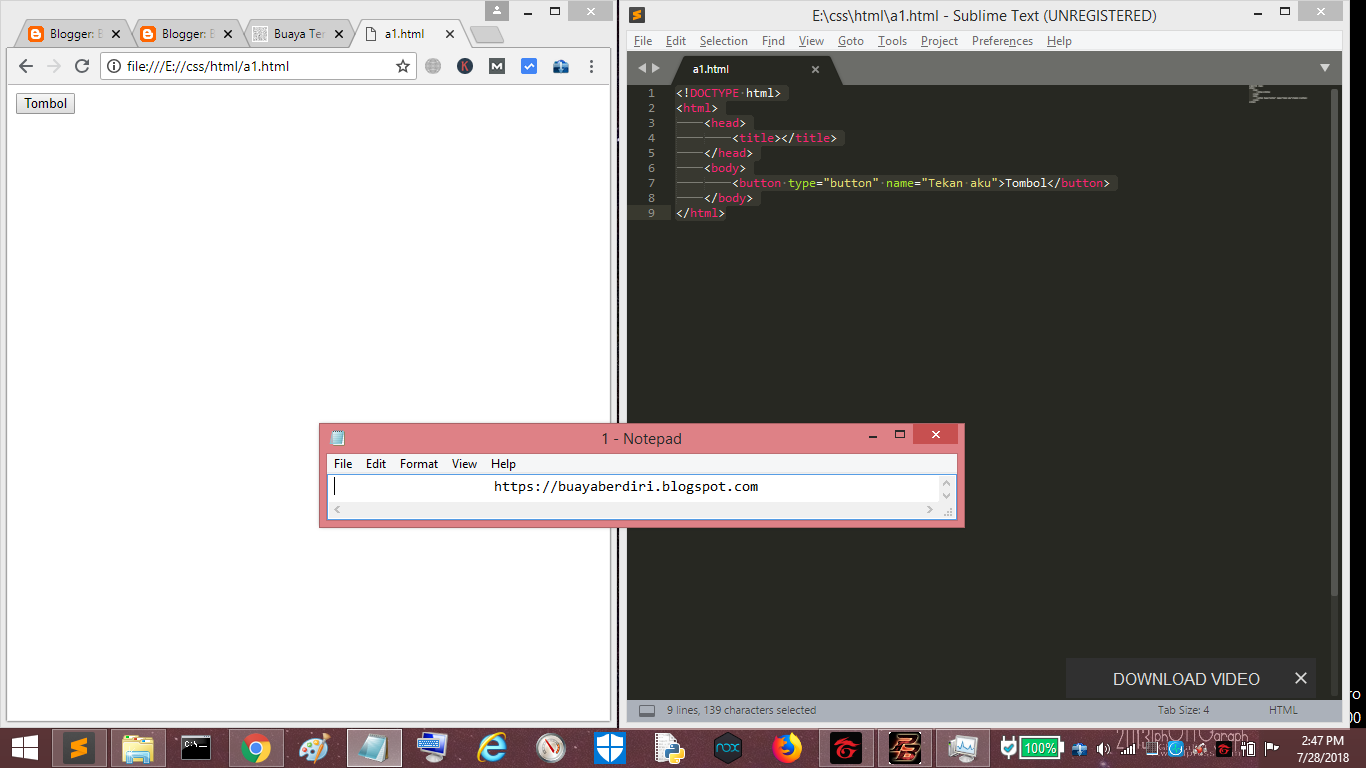Open the M extension in Chrome toolbar
The image size is (1366, 768).
click(x=497, y=66)
